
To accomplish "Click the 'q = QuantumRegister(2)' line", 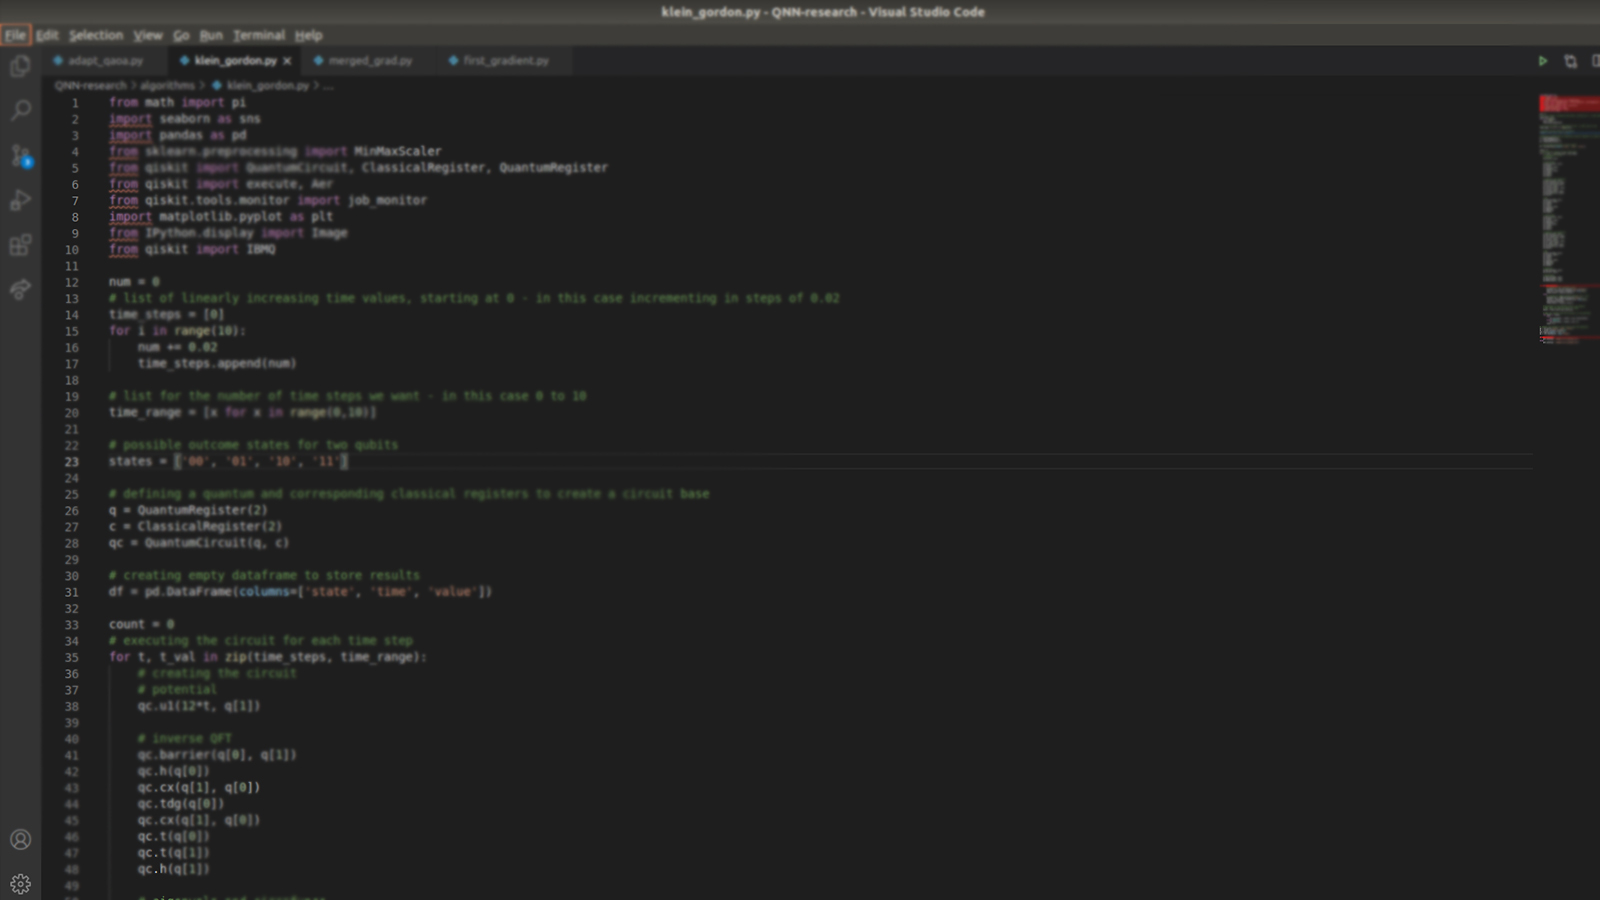I will (x=188, y=510).
